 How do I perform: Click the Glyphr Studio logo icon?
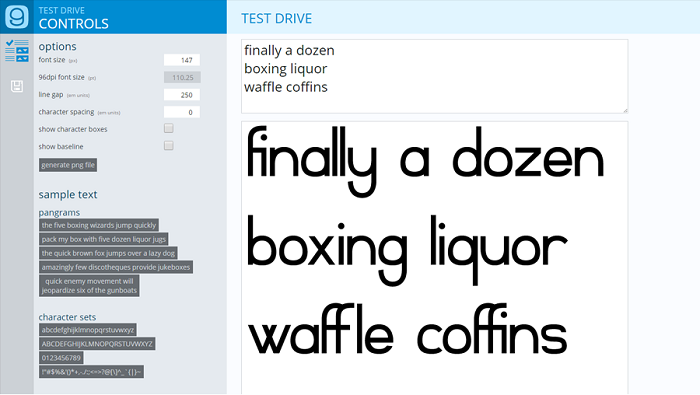click(x=17, y=17)
